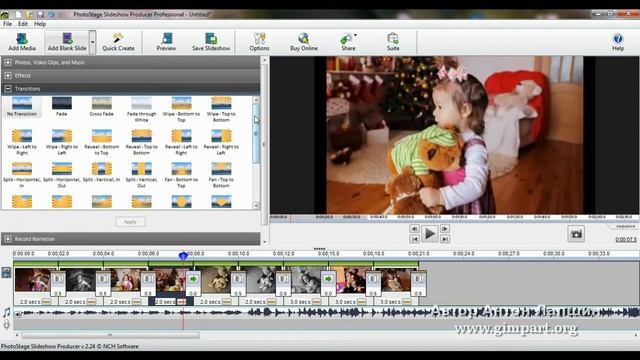Open the Share dropdown arrow

point(356,35)
